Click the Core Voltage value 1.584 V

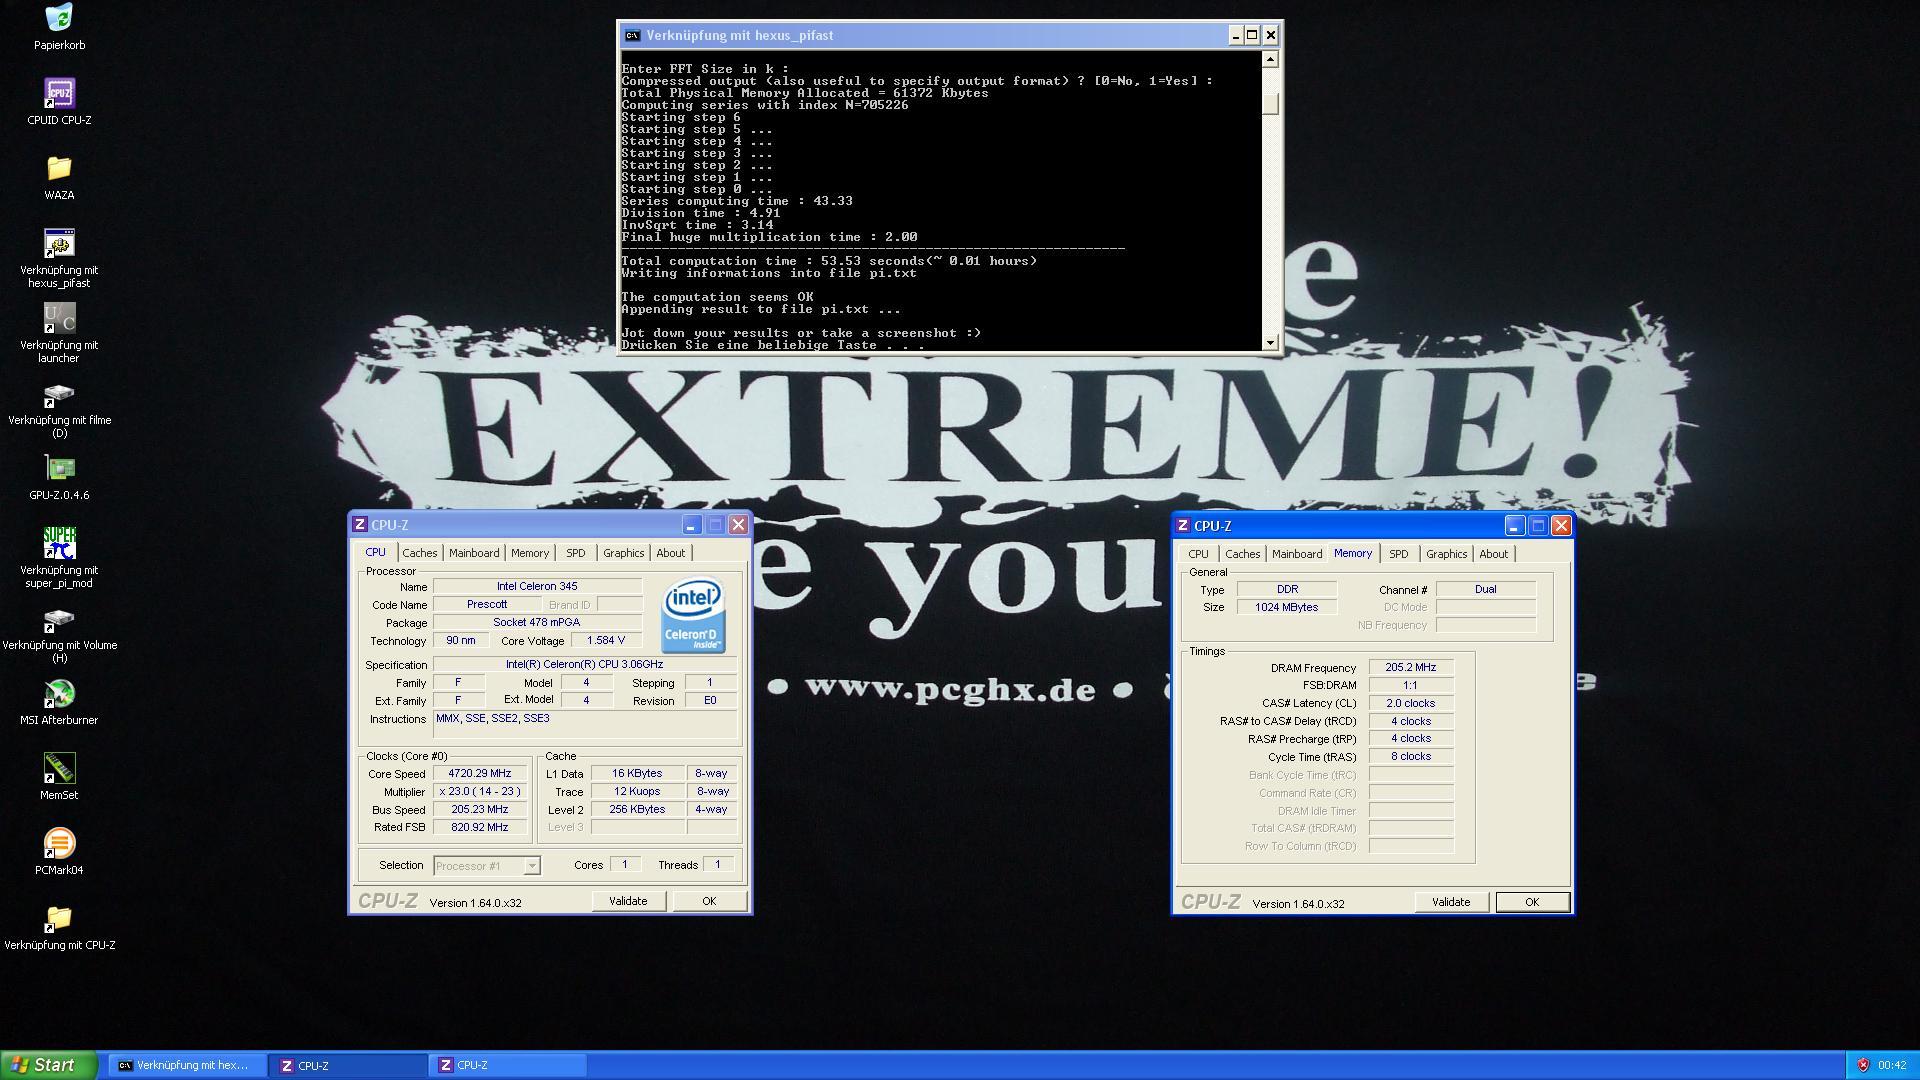606,640
